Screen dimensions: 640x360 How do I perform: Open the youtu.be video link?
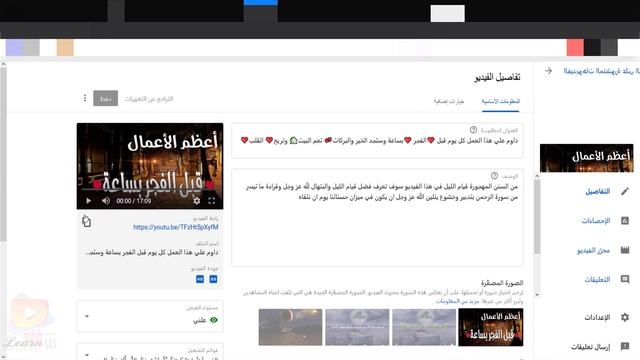[x=176, y=227]
